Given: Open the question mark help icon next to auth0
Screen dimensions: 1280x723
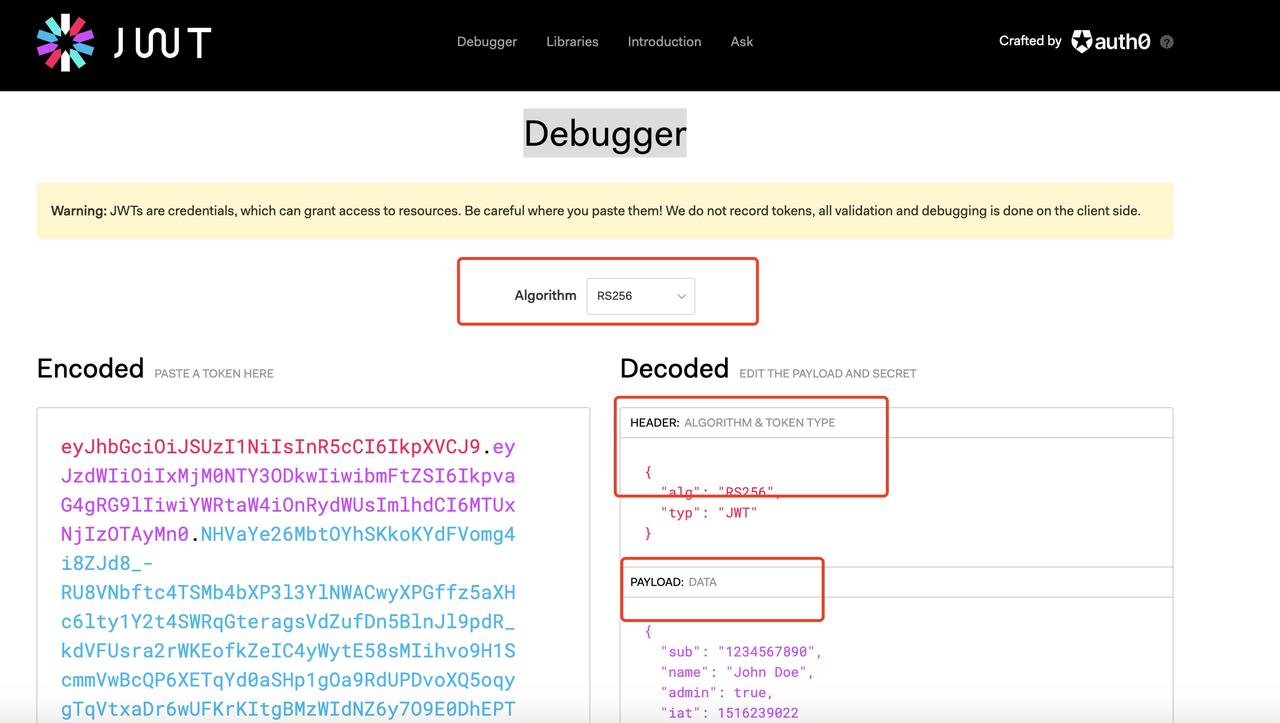Looking at the screenshot, I should [1166, 41].
